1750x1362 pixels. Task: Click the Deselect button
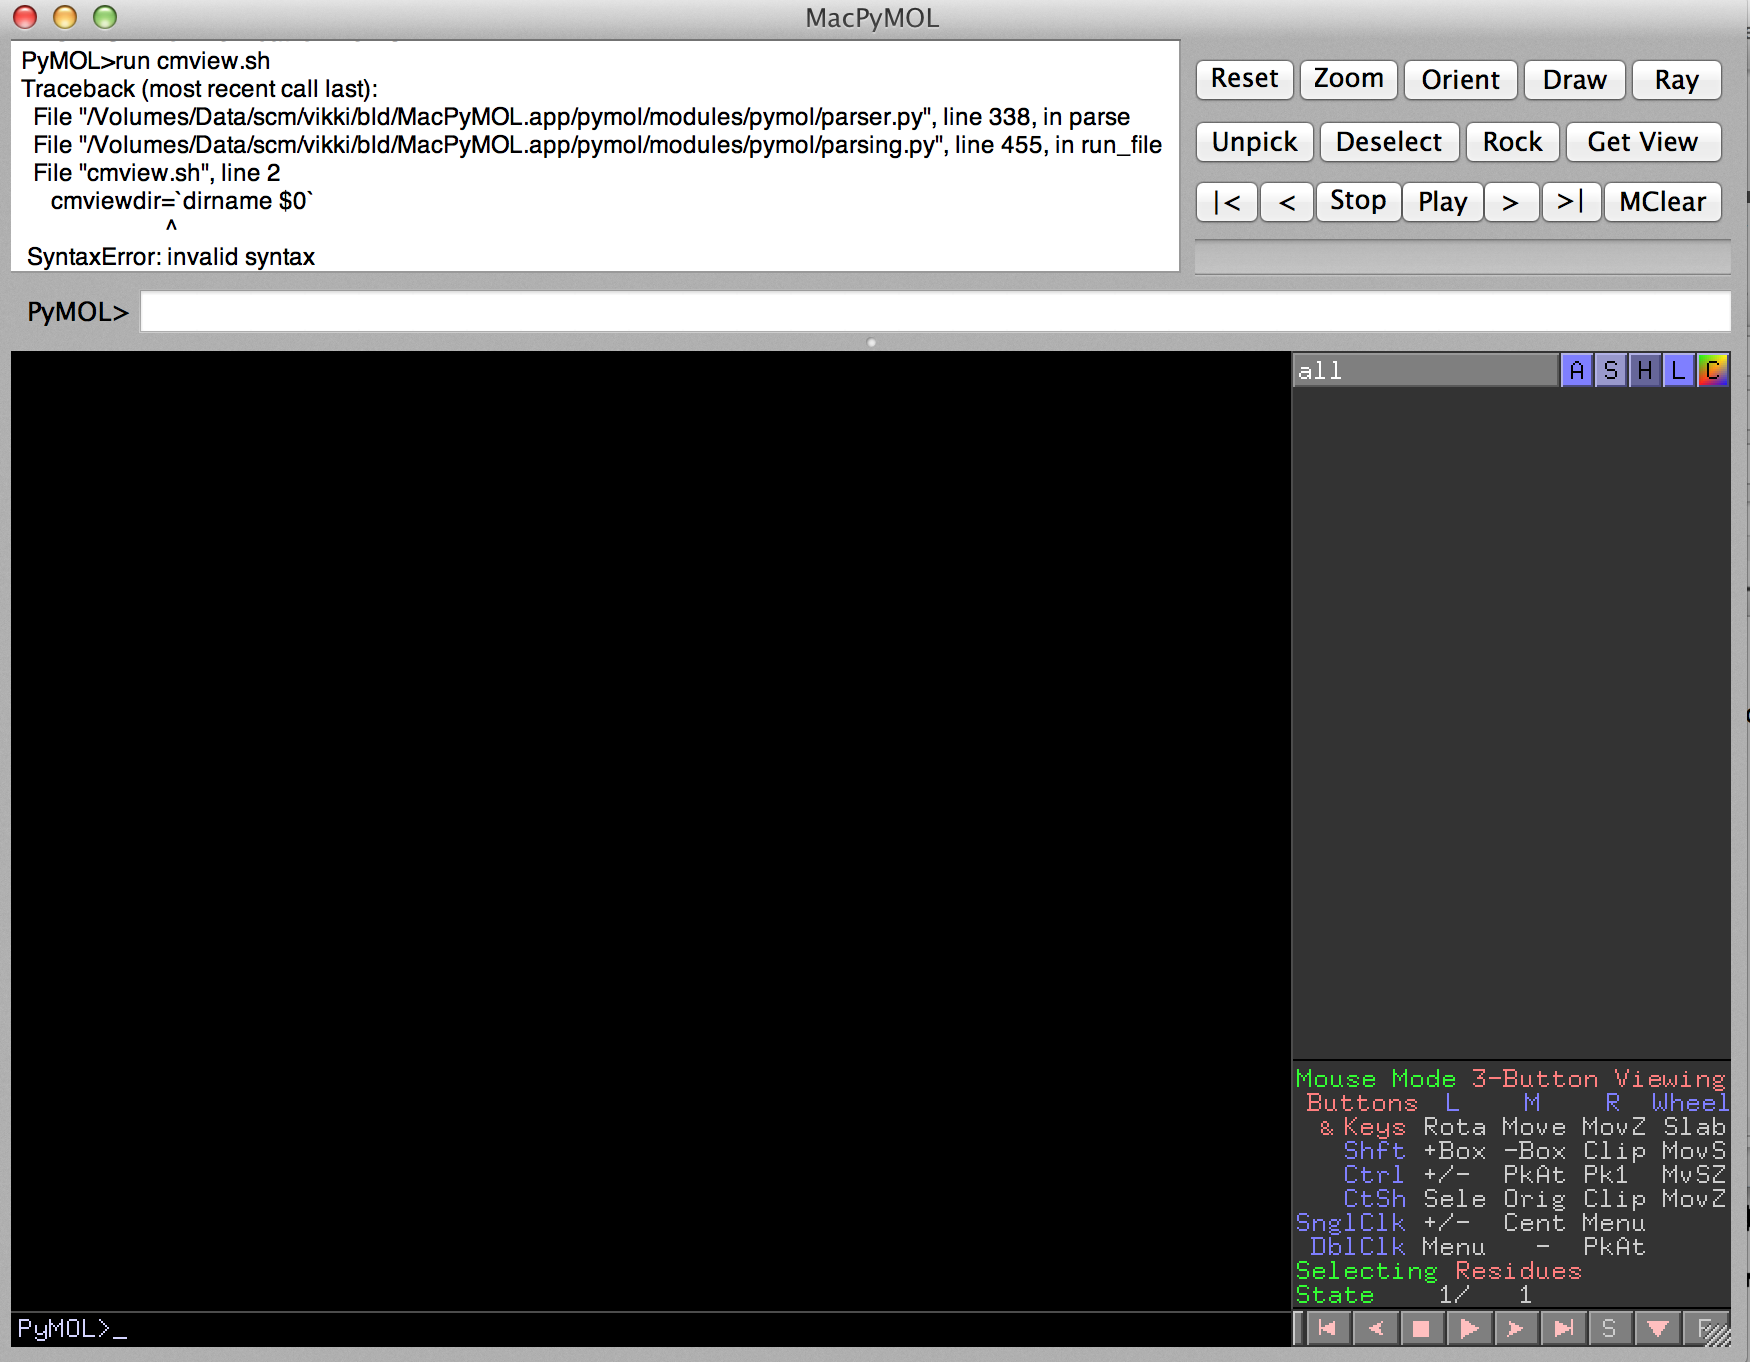[x=1389, y=141]
